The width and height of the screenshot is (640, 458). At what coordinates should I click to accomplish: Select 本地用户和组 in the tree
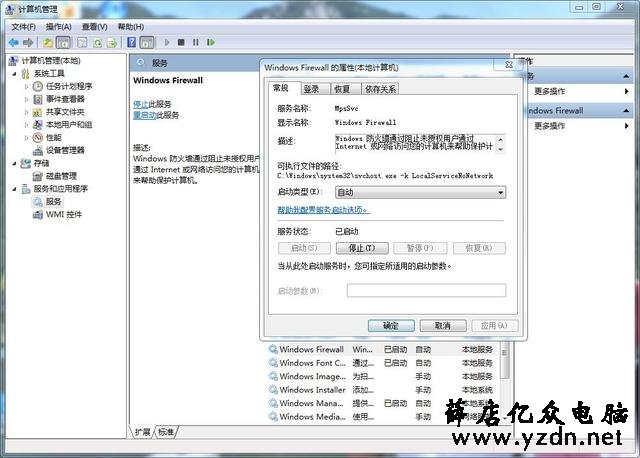(69, 125)
